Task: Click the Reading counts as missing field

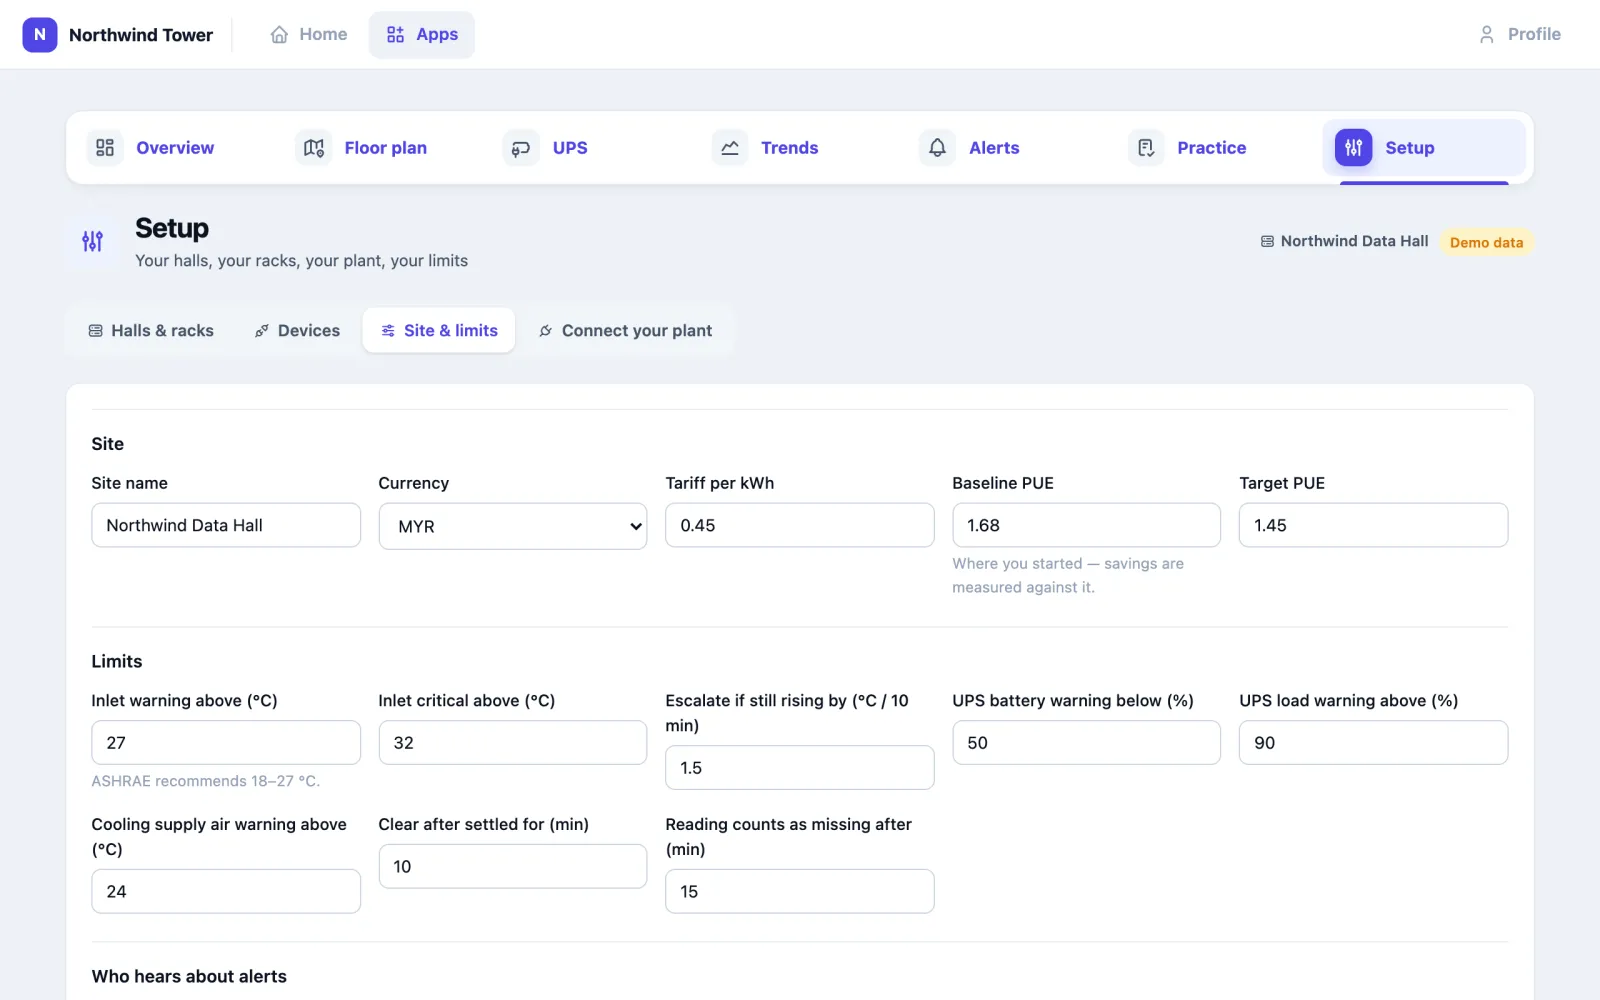Action: point(800,891)
